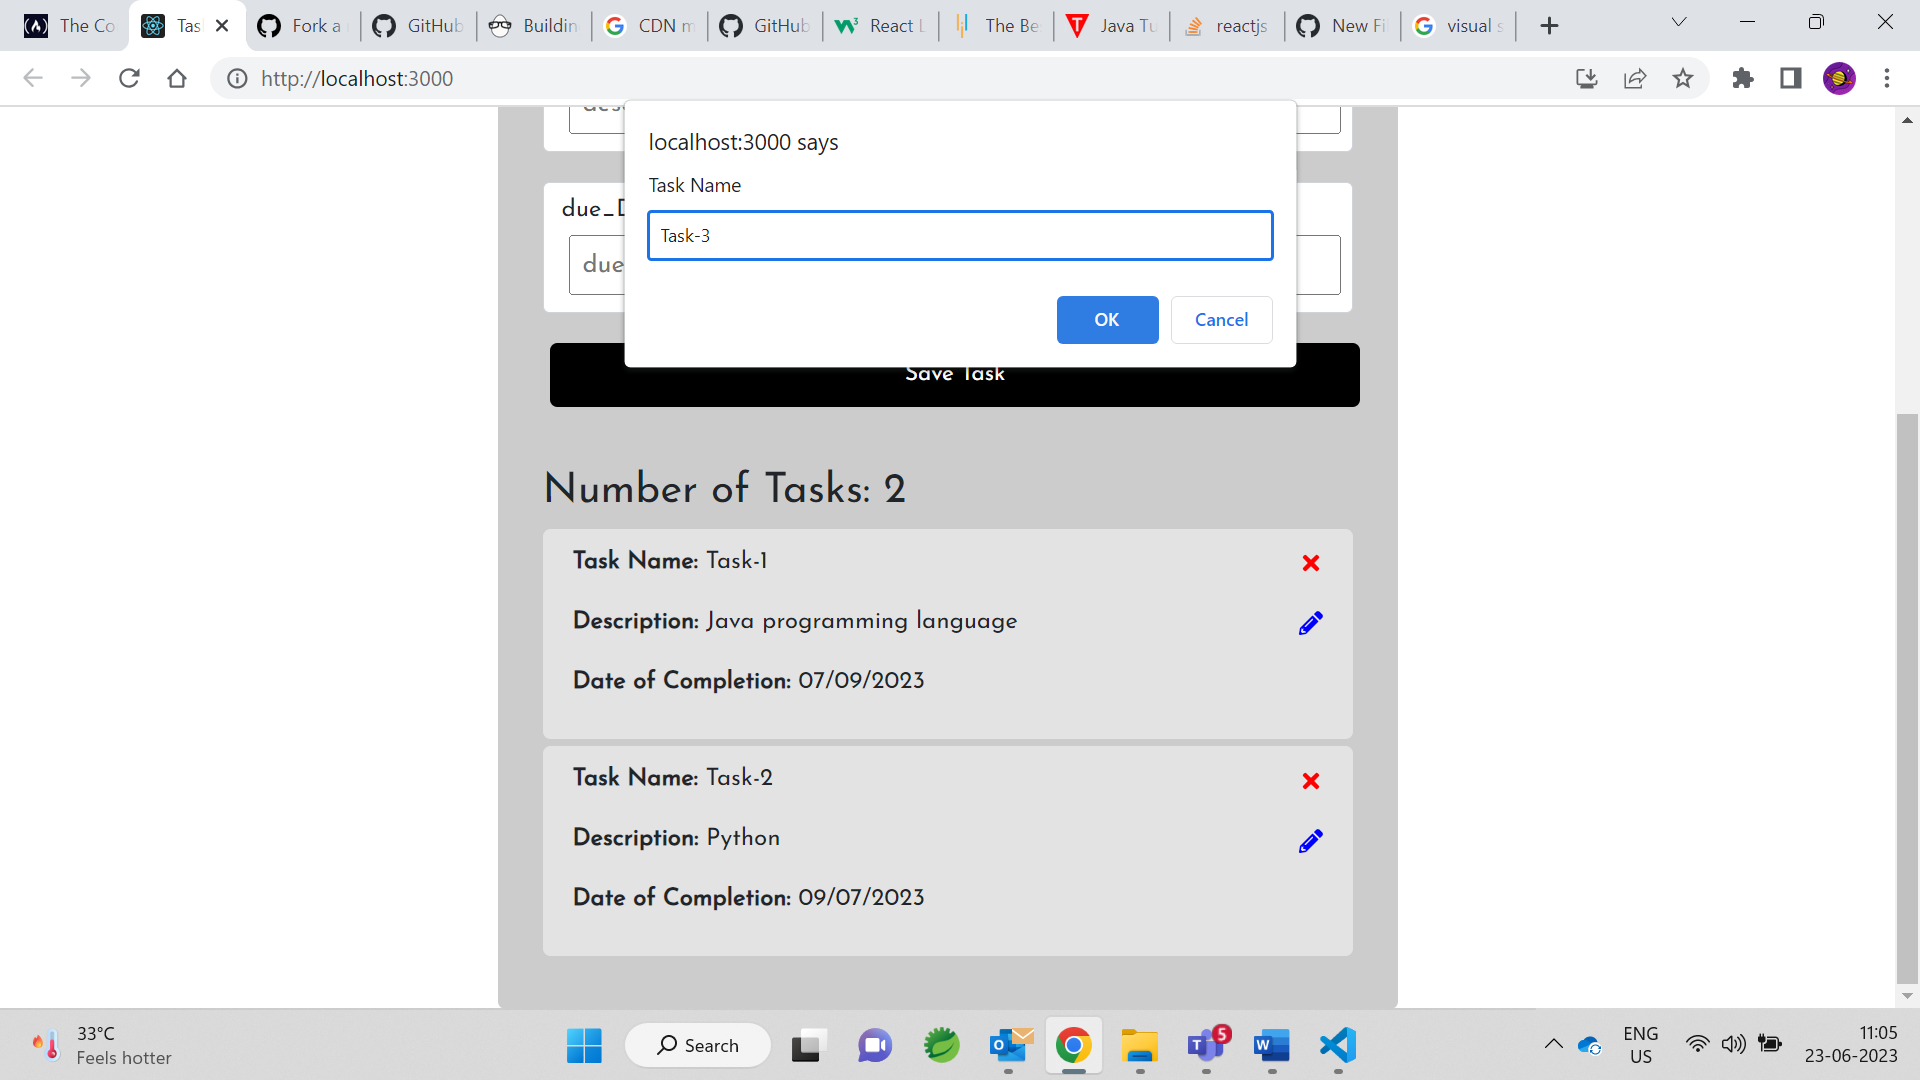This screenshot has width=1920, height=1080.
Task: Launch Visual Studio Code from the taskbar
Action: 1338,1045
